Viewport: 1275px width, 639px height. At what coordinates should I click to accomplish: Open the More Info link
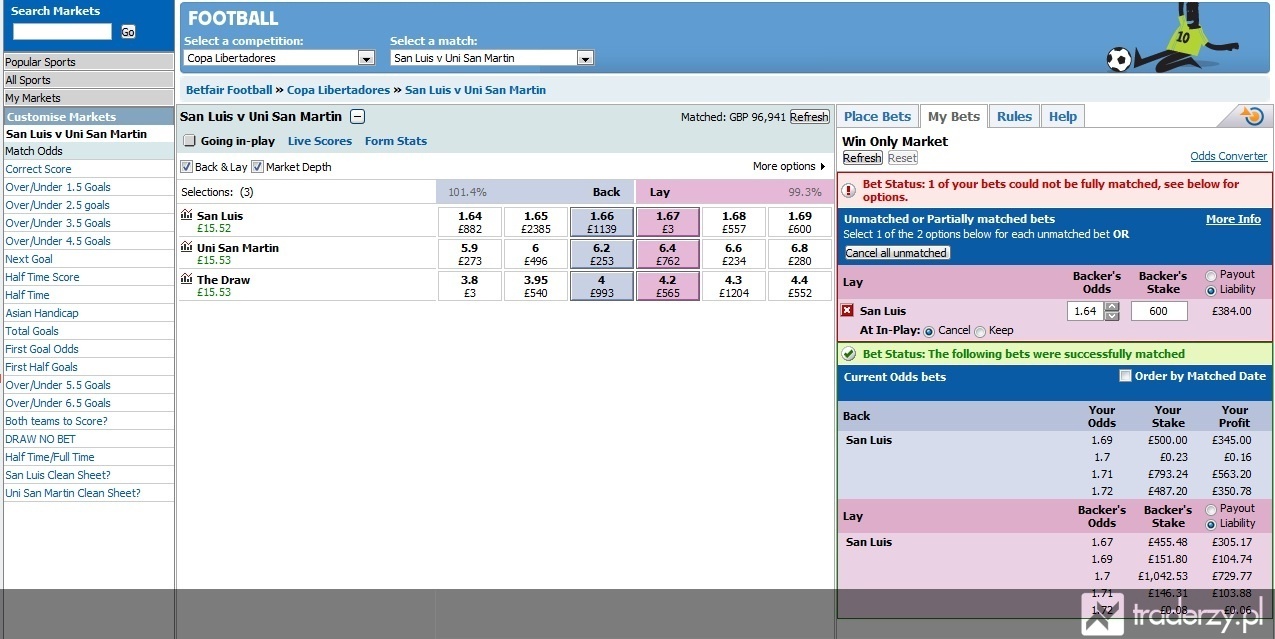click(1233, 219)
